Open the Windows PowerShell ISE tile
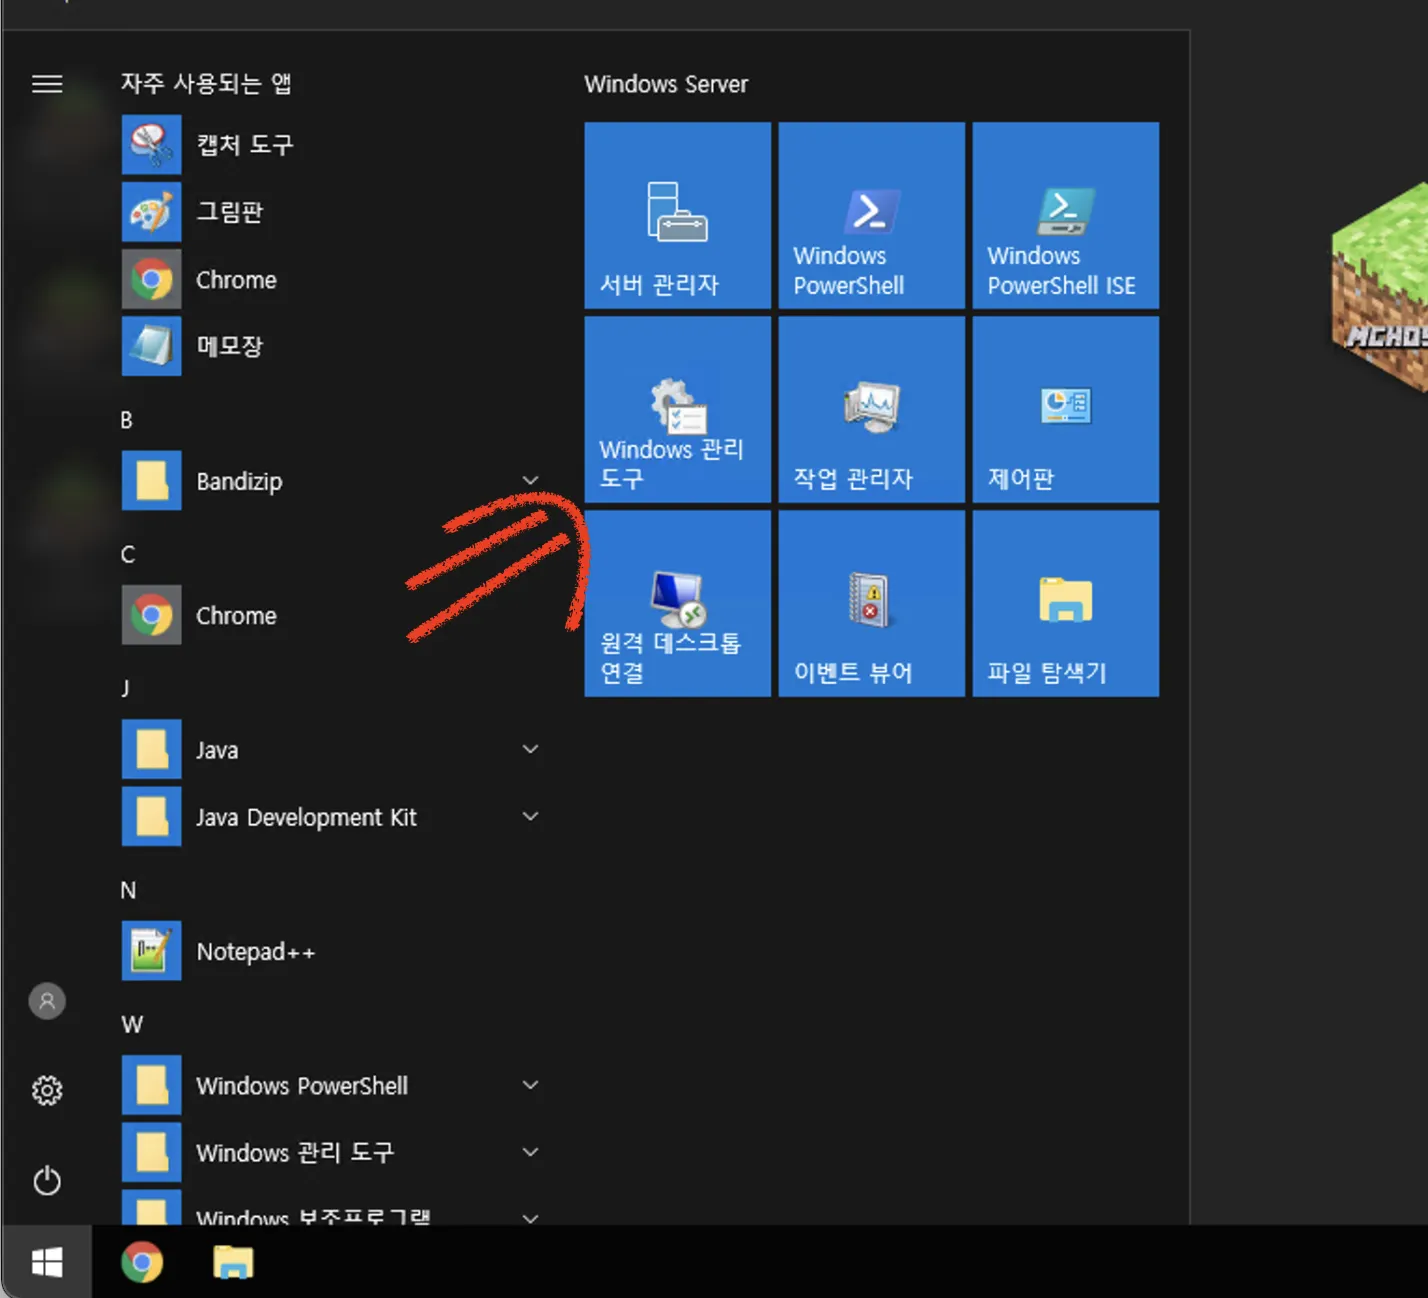This screenshot has width=1428, height=1298. 1066,215
